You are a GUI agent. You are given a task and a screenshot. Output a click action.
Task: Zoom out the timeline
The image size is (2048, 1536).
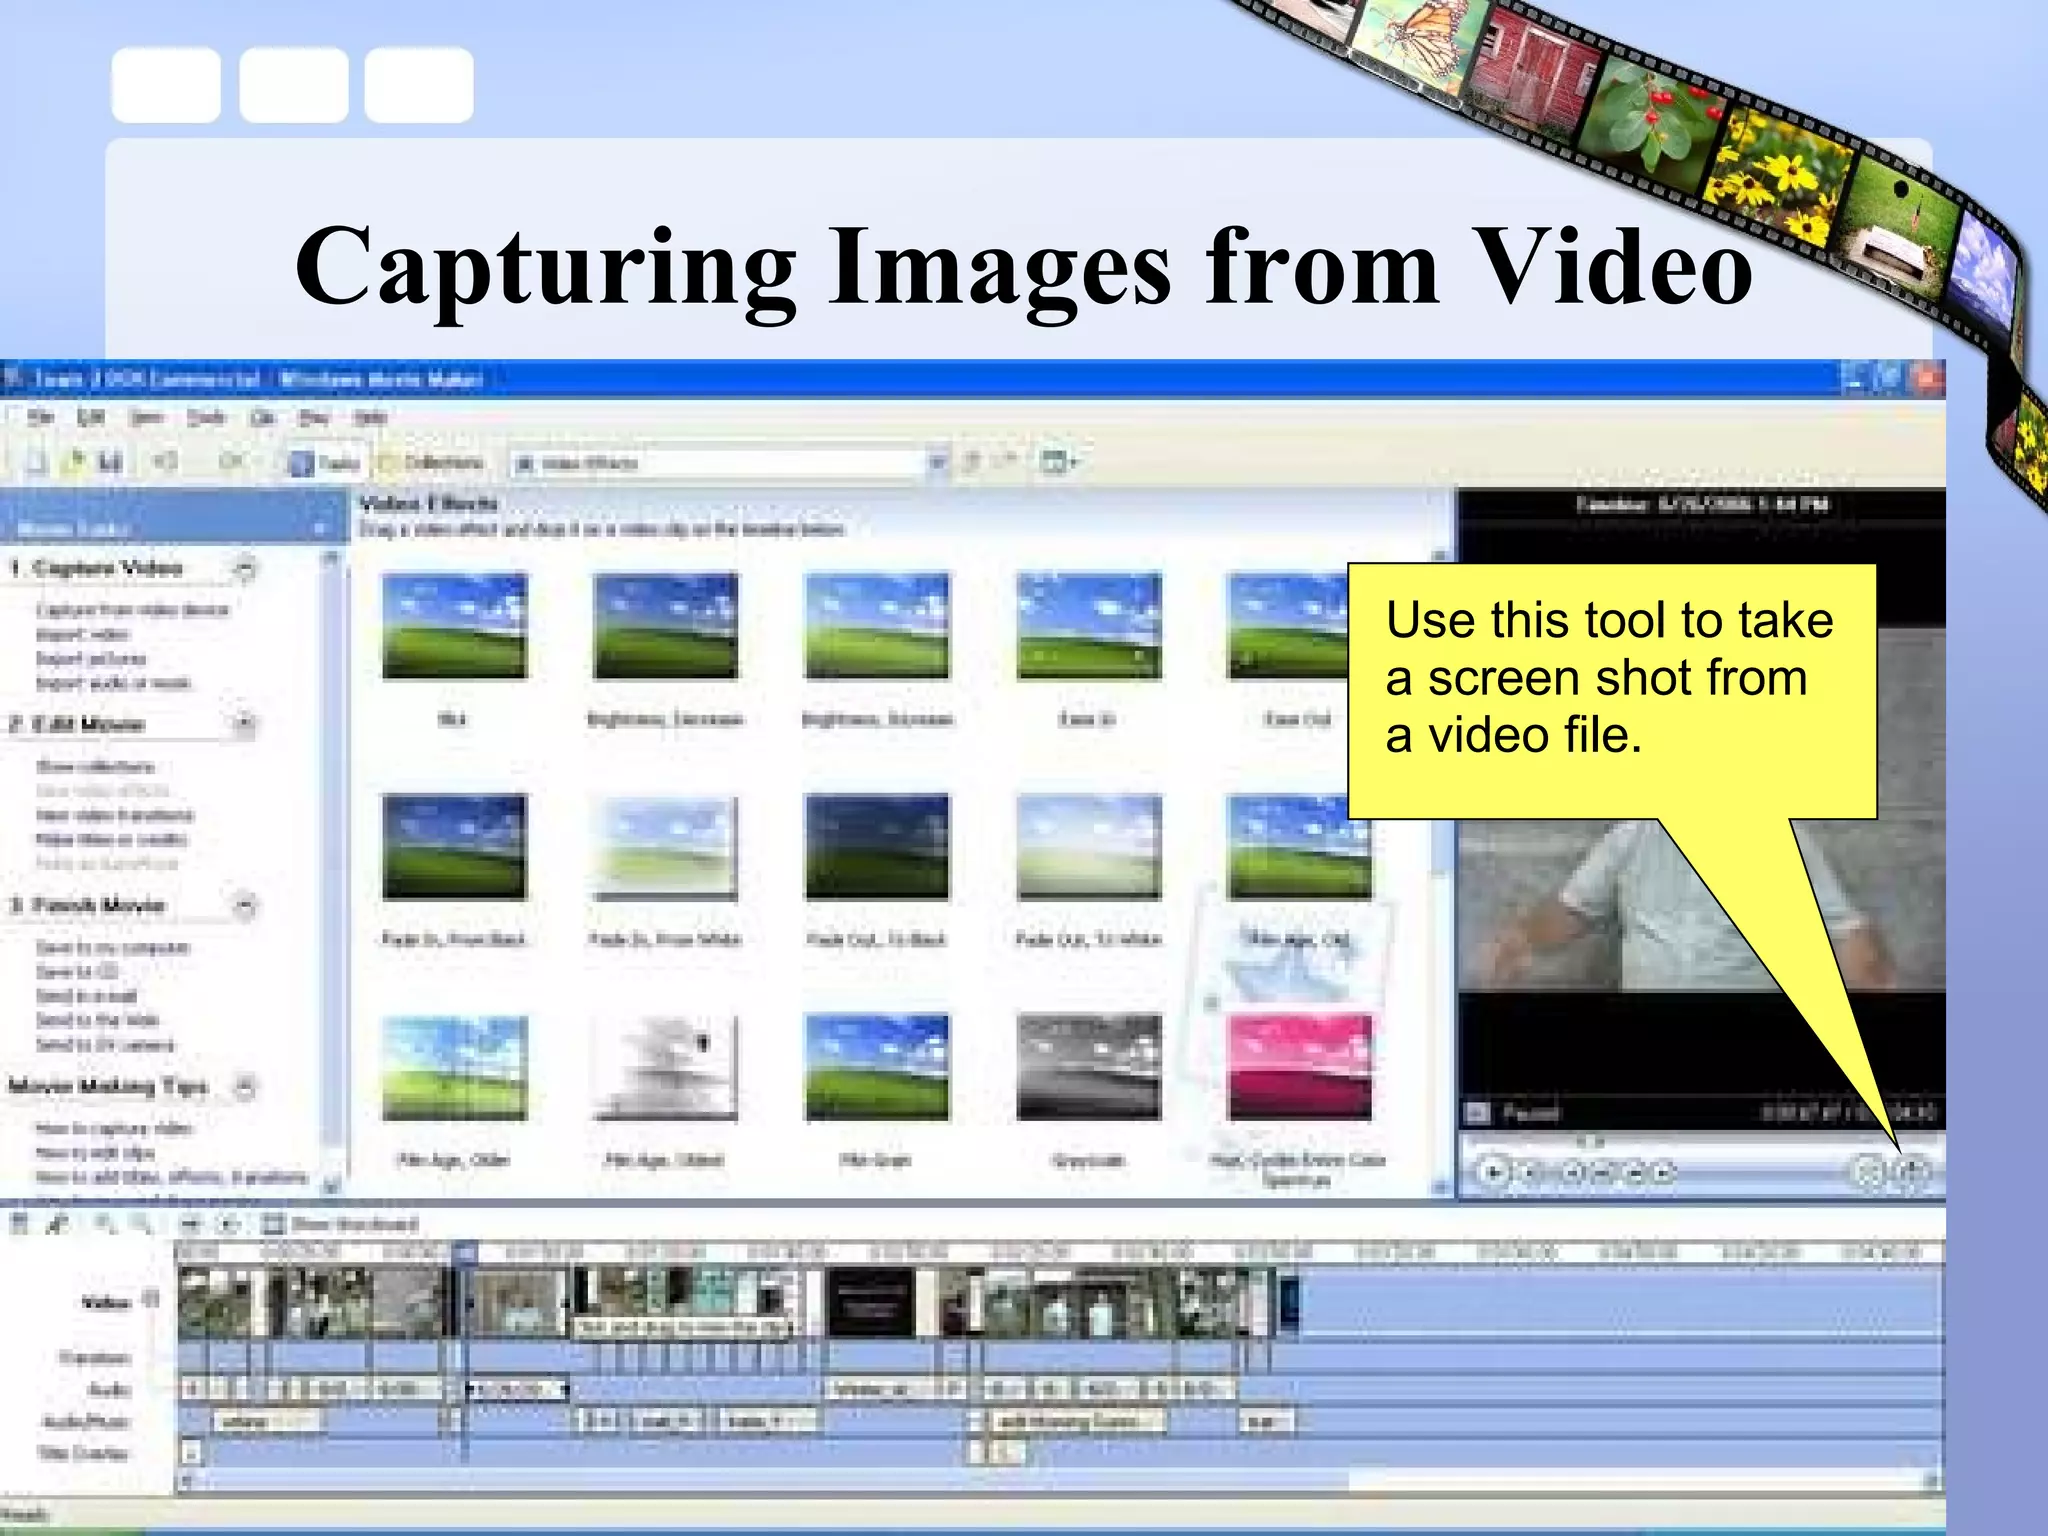click(x=141, y=1223)
